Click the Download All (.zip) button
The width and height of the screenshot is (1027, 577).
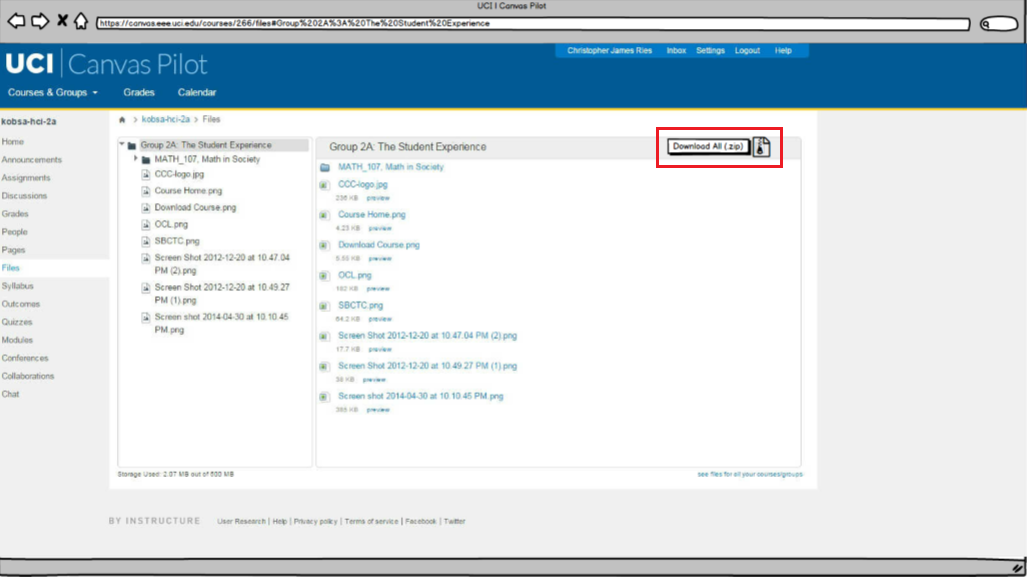tap(708, 147)
